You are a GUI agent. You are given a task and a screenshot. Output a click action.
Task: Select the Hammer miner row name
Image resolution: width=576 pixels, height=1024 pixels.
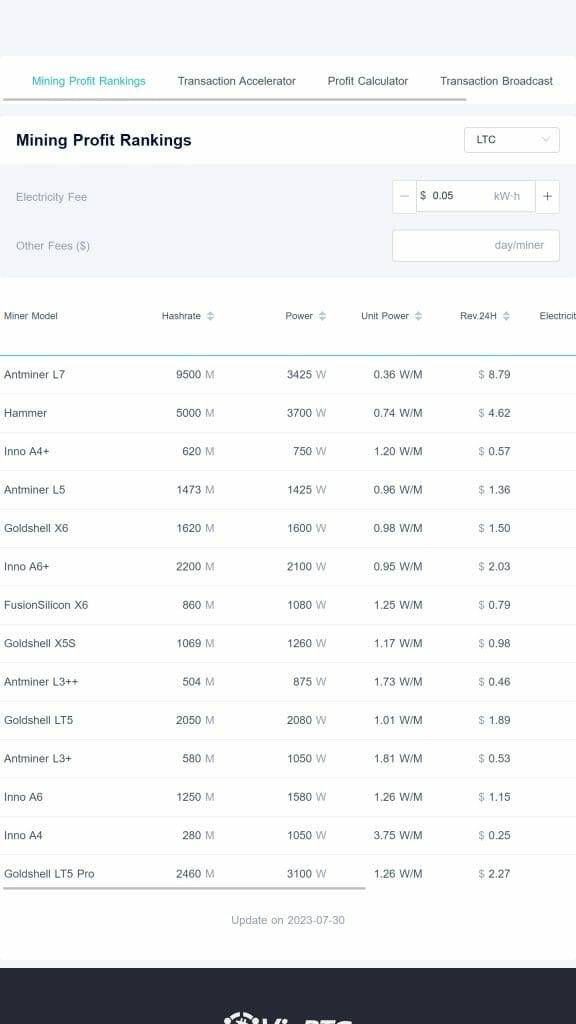[25, 413]
